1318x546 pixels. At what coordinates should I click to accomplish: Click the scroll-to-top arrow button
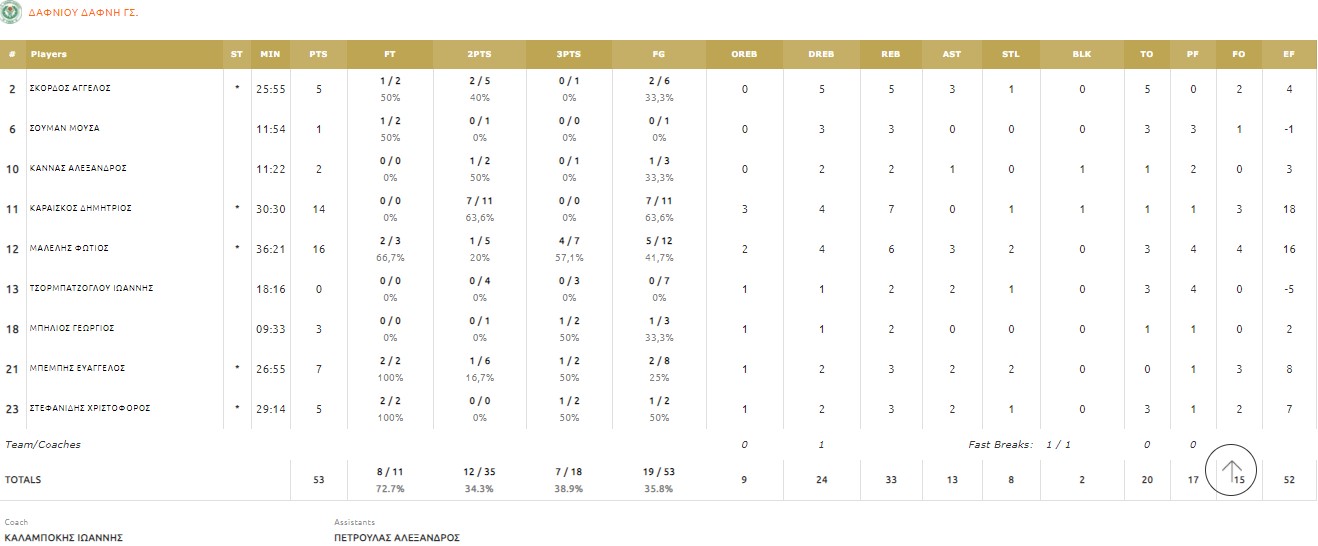[1232, 469]
